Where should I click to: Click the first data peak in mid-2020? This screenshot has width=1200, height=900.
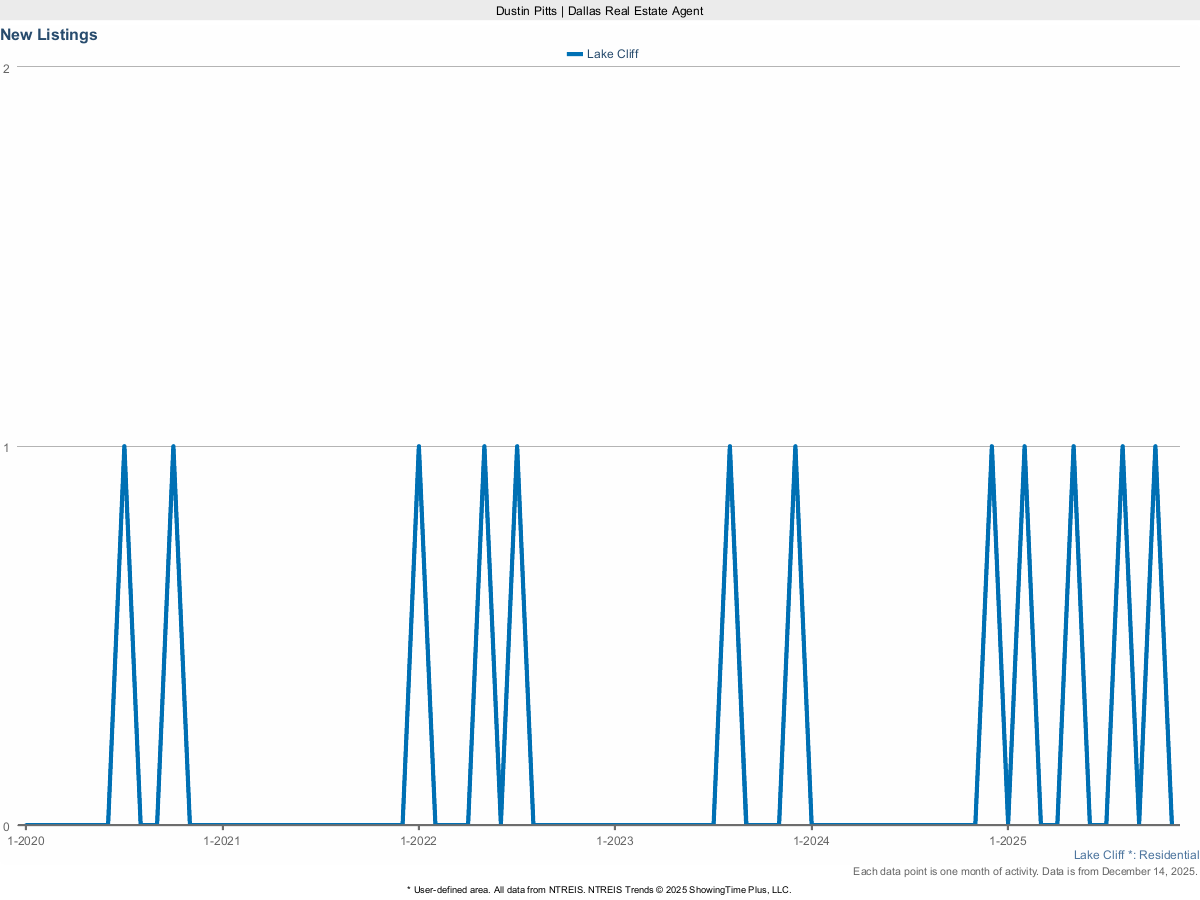[124, 447]
